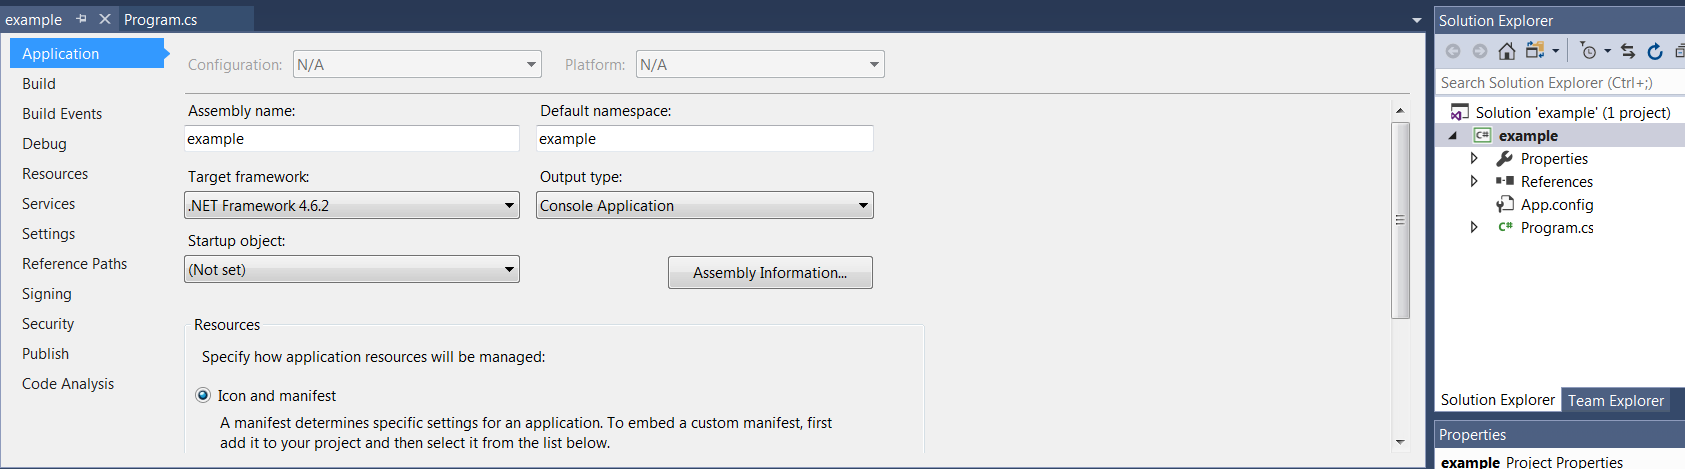
Task: Open the Configuration dropdown
Action: (417, 64)
